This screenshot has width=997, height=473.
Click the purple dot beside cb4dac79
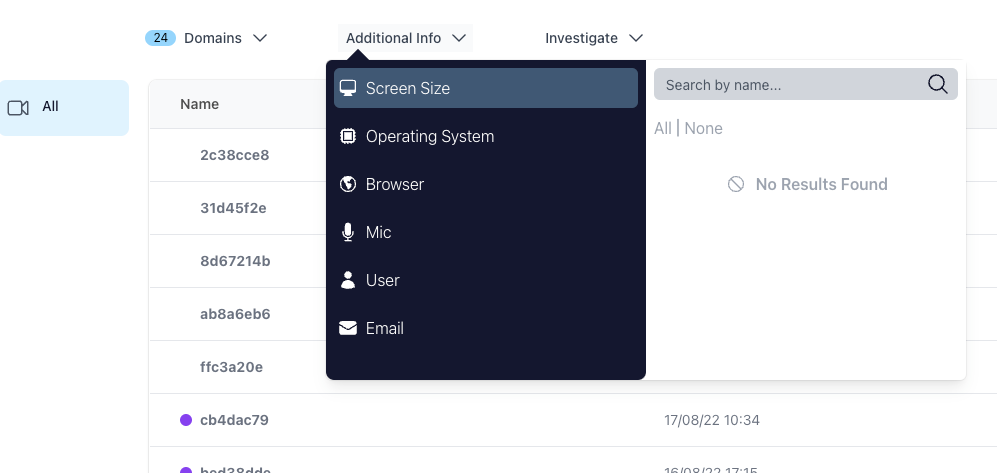pyautogui.click(x=186, y=420)
